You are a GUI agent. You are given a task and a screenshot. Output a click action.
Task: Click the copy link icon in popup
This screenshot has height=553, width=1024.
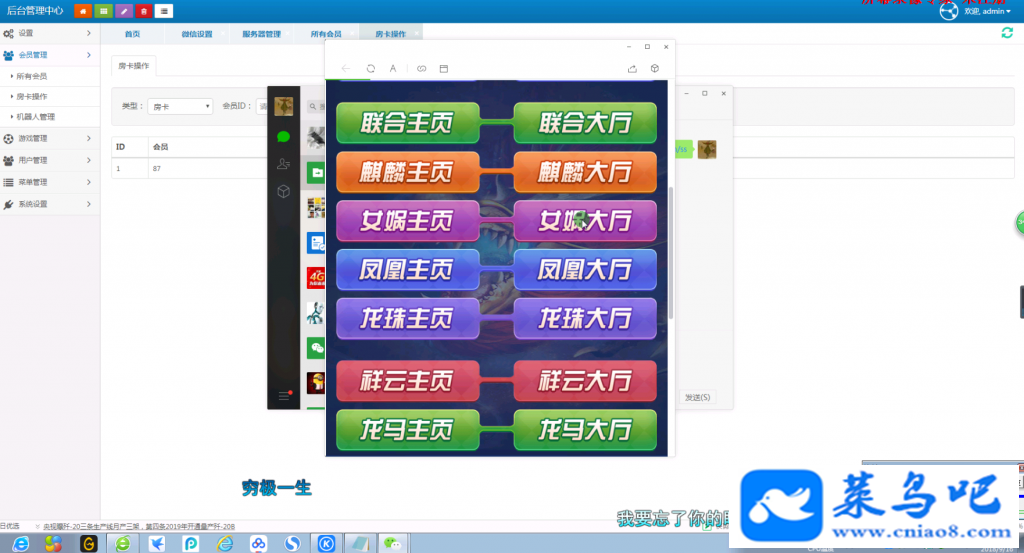(x=421, y=69)
